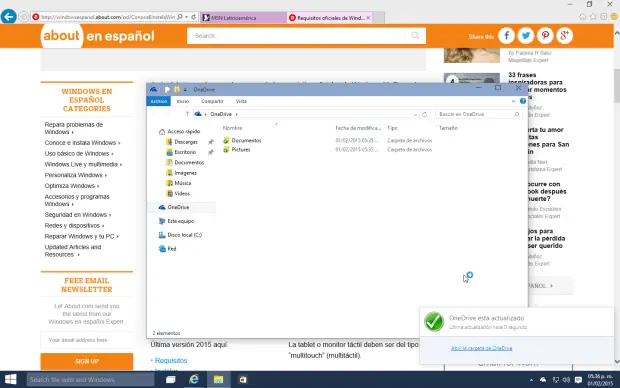
Task: Click the SIGN UP newsletter button
Action: (x=87, y=362)
